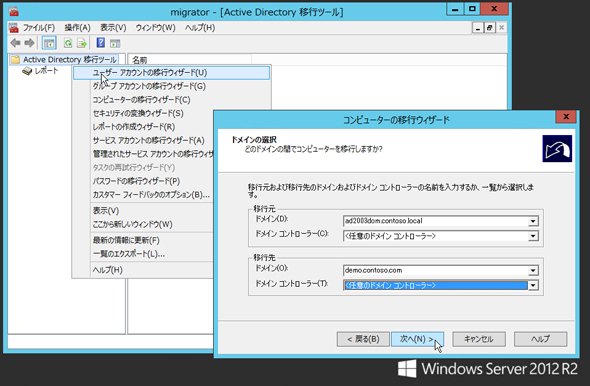Click the Refresh toolbar icon

pos(68,43)
